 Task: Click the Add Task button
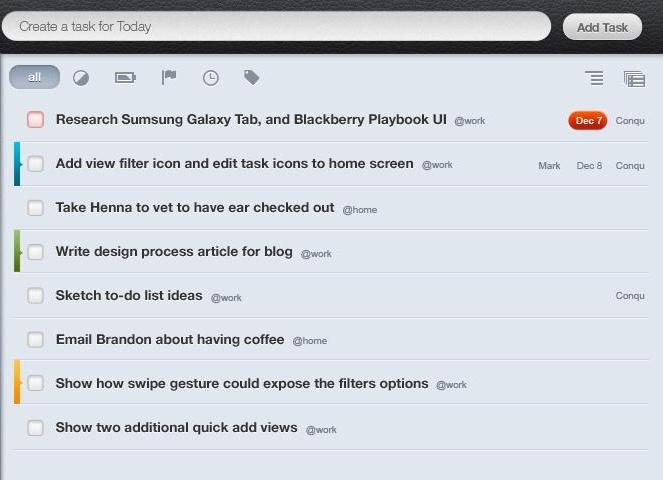click(x=602, y=27)
